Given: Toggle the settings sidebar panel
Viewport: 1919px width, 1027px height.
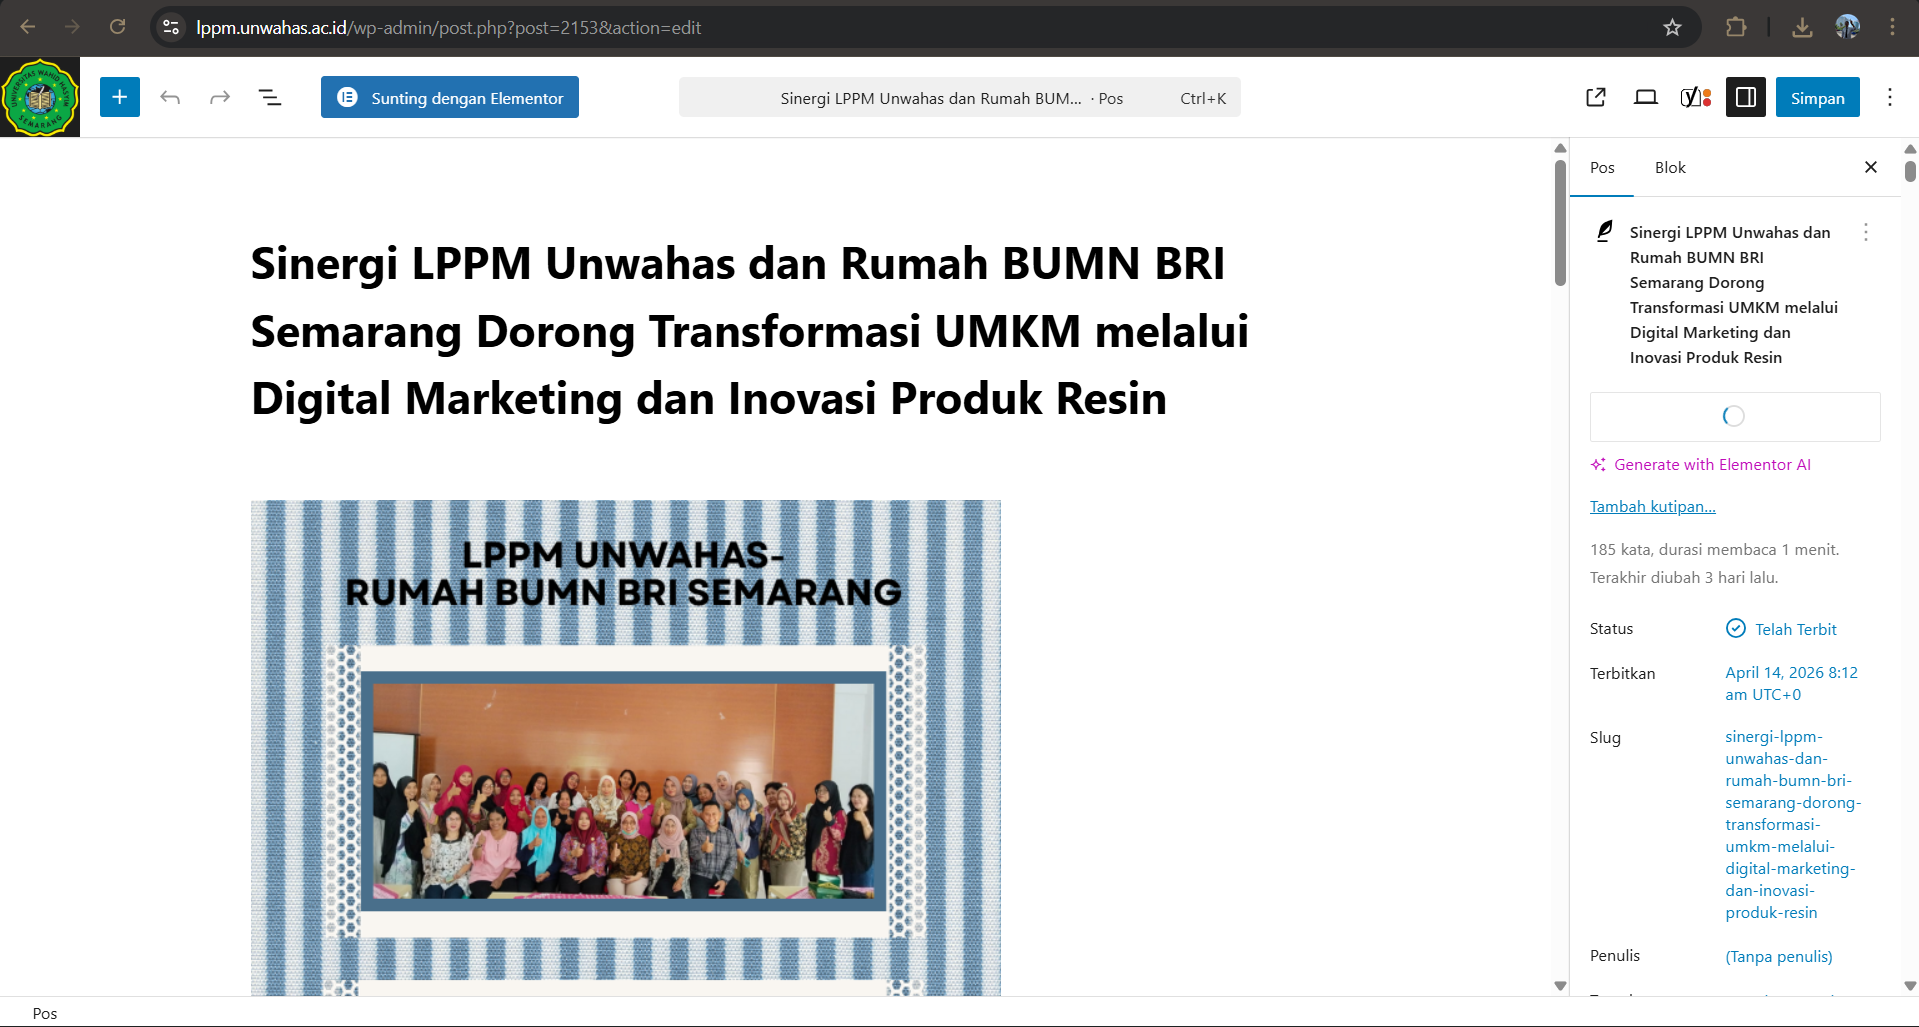Looking at the screenshot, I should point(1745,97).
